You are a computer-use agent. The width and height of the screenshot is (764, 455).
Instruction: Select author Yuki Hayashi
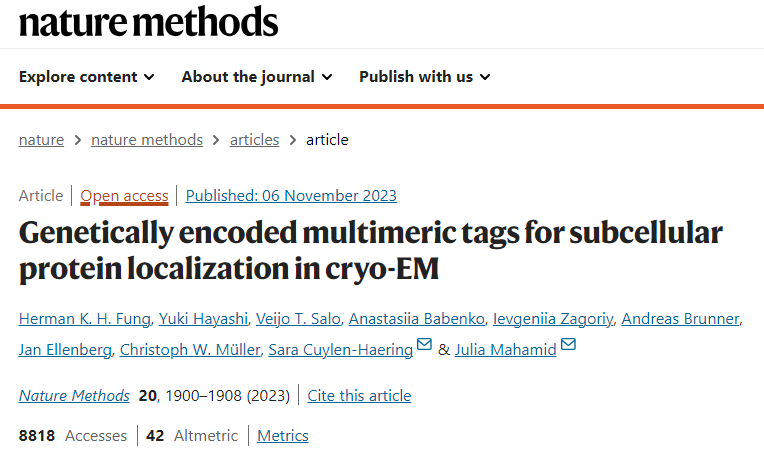[x=203, y=319]
